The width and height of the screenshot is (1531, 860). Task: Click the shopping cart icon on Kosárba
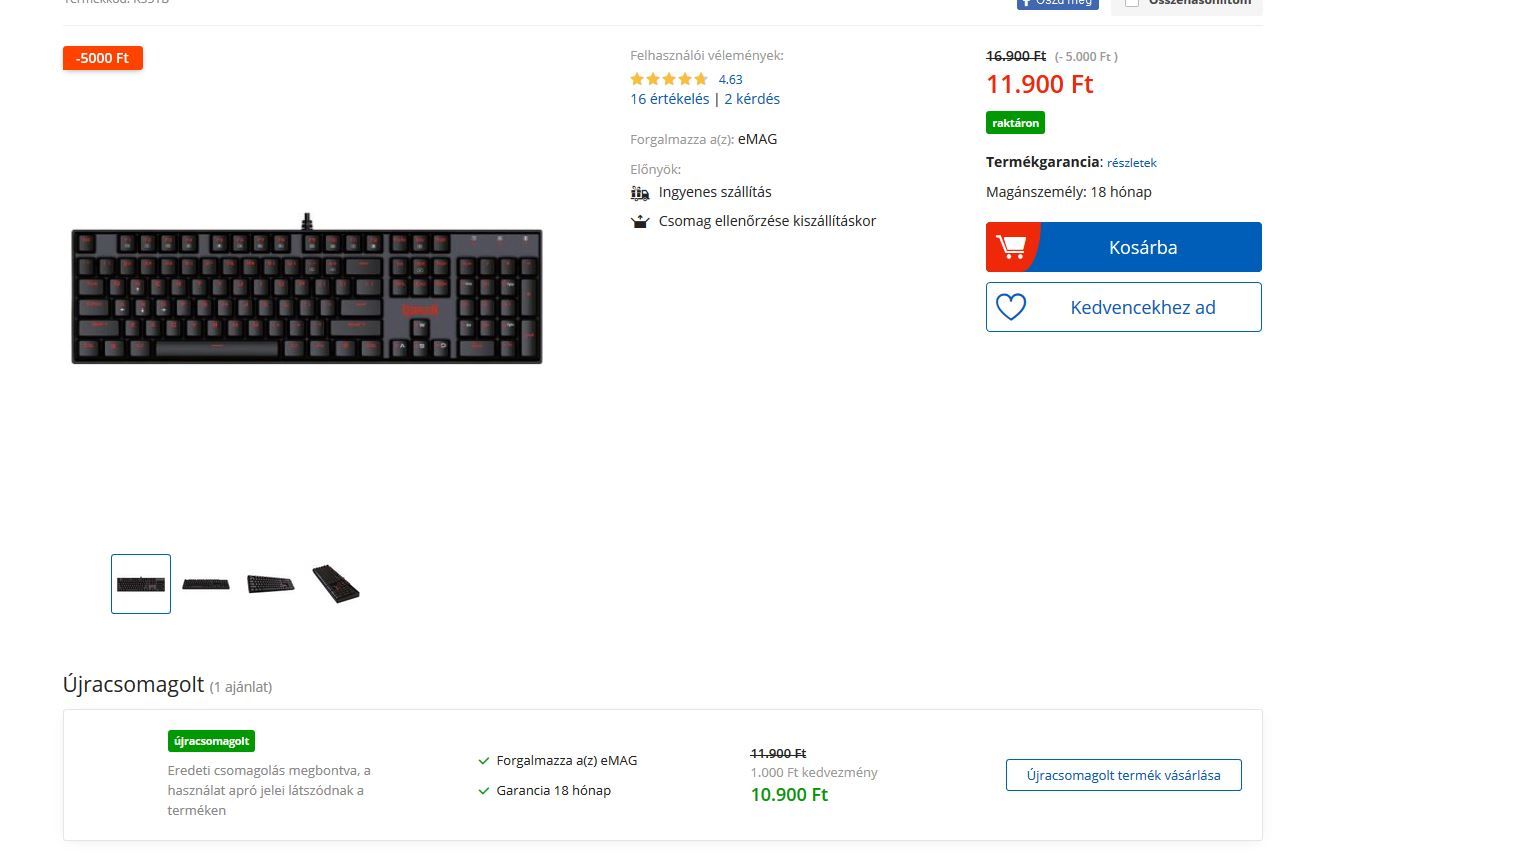click(x=1011, y=247)
